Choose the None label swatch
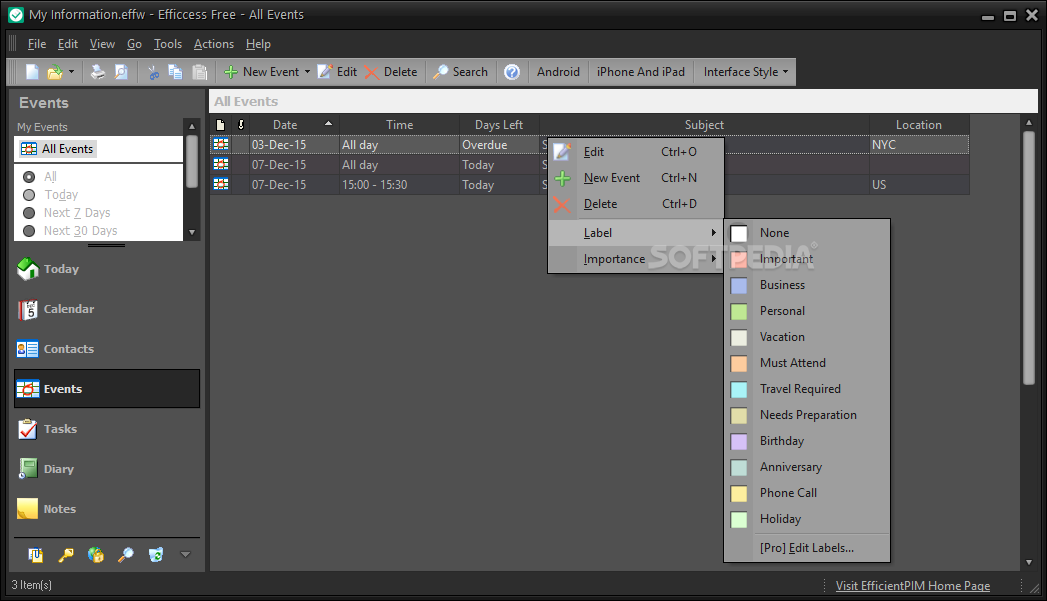 point(739,233)
